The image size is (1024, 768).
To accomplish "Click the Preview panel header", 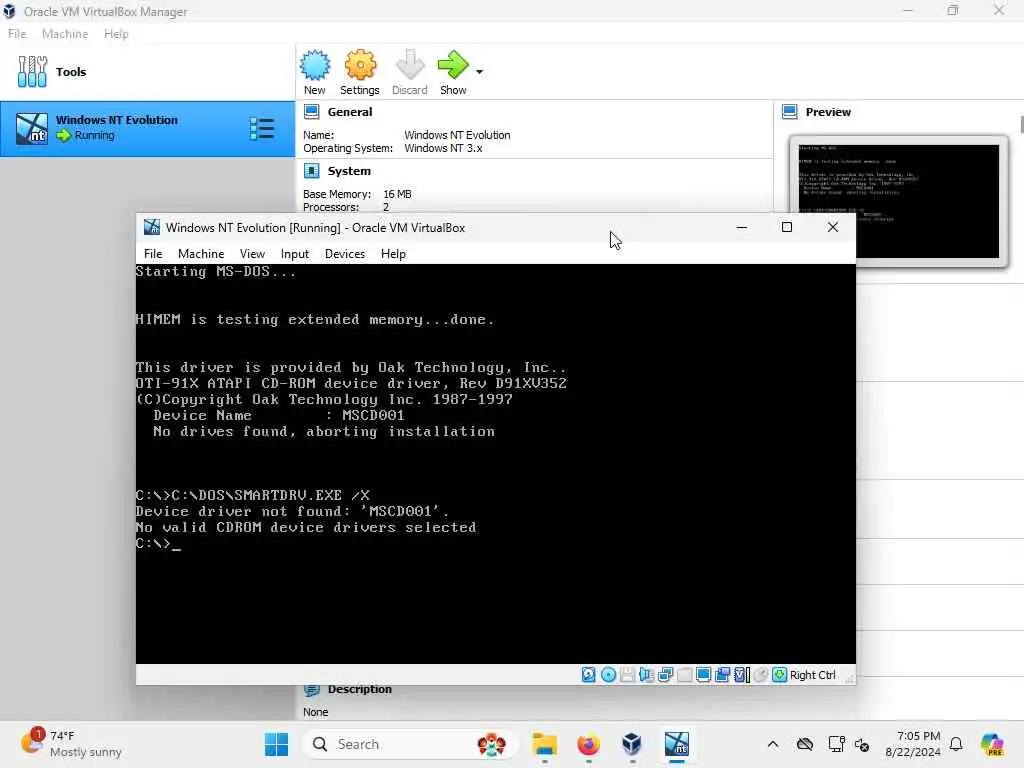I will pyautogui.click(x=828, y=112).
